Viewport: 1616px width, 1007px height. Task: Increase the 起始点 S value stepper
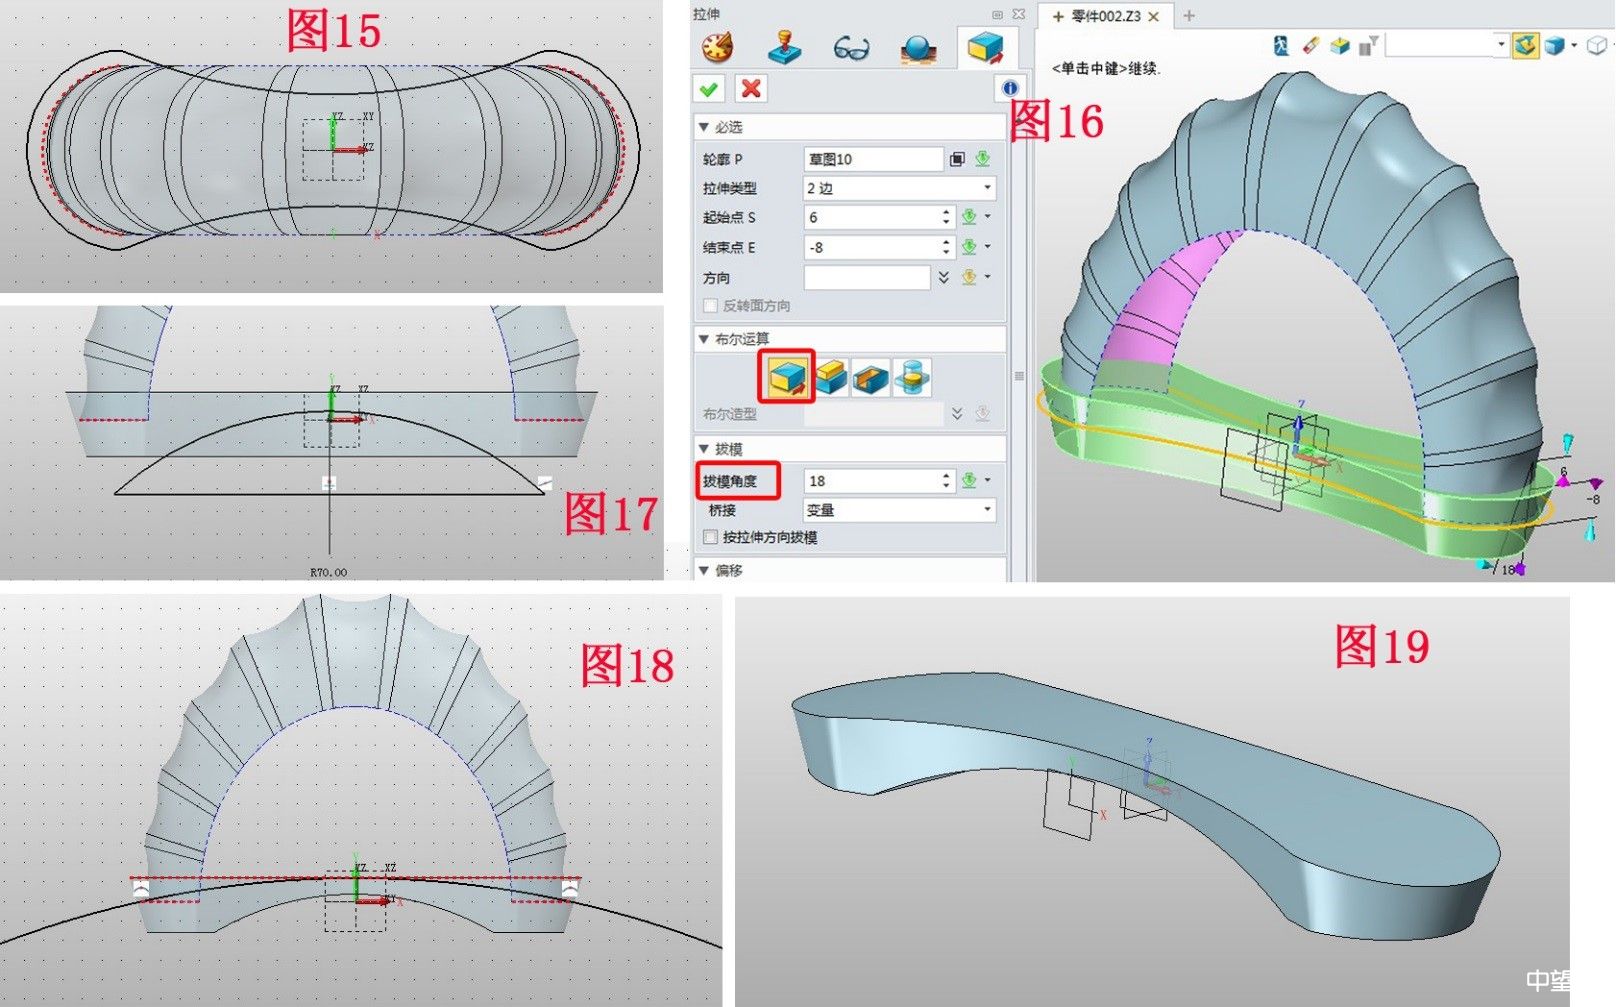pyautogui.click(x=946, y=212)
